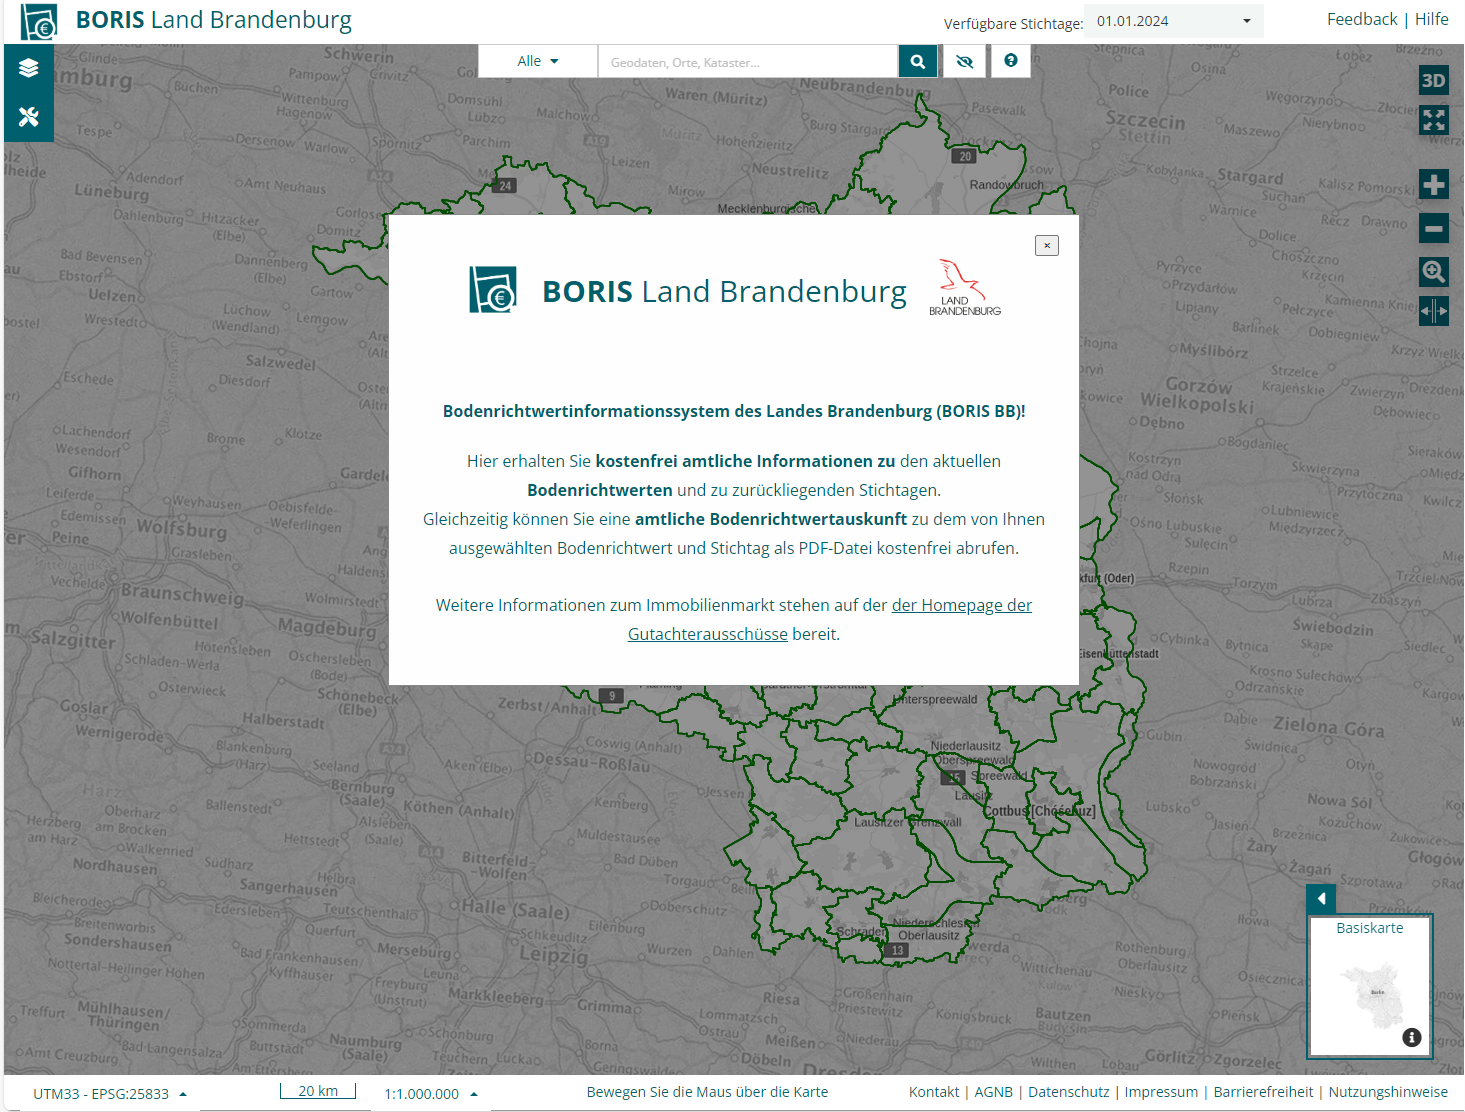Toggle the hidden-eye visibility button
The height and width of the screenshot is (1112, 1465).
coord(964,61)
